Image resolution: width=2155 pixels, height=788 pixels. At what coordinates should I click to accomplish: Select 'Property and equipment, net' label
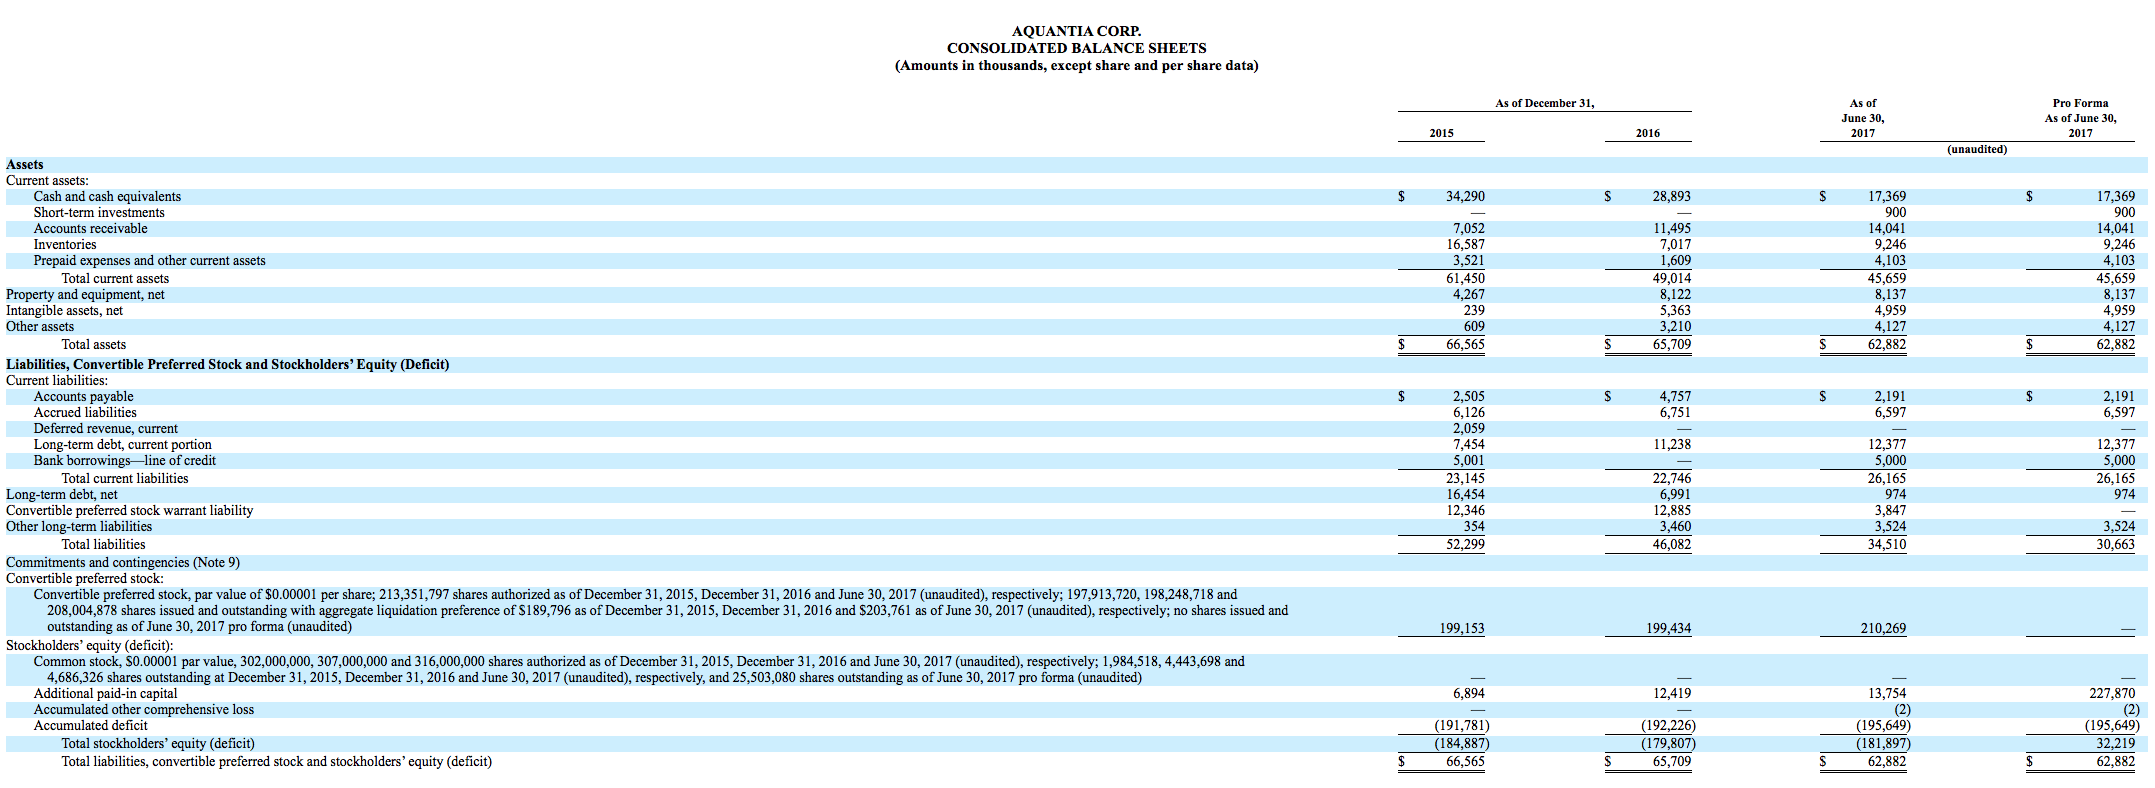(85, 295)
